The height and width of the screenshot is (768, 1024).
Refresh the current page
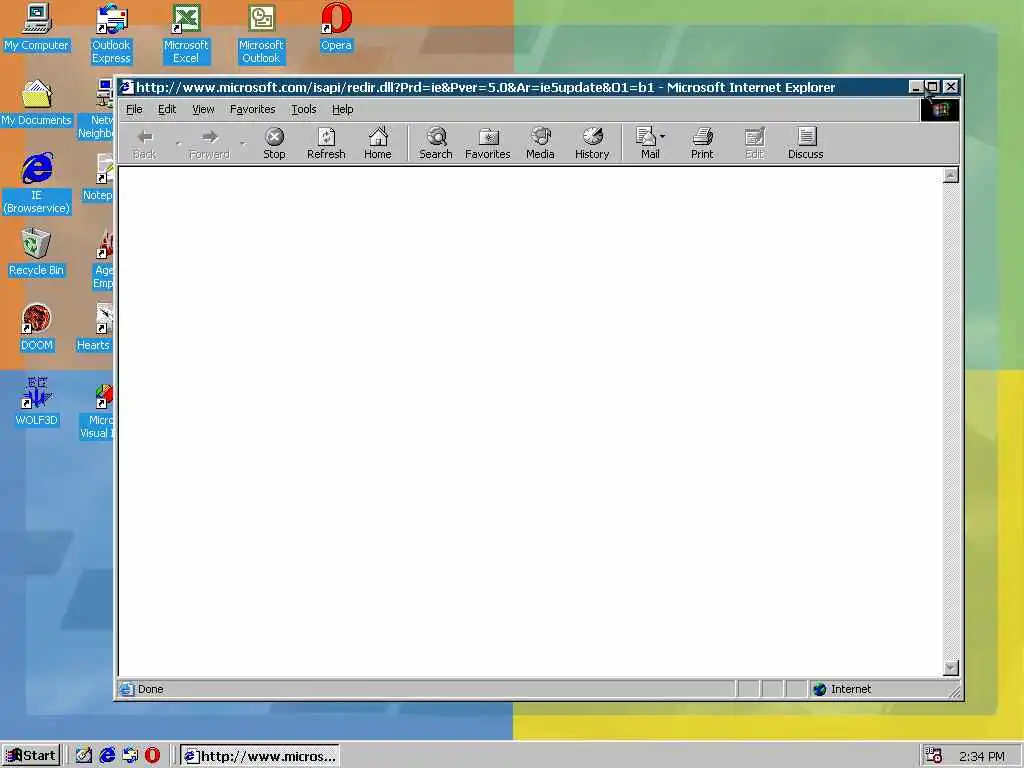click(x=326, y=143)
